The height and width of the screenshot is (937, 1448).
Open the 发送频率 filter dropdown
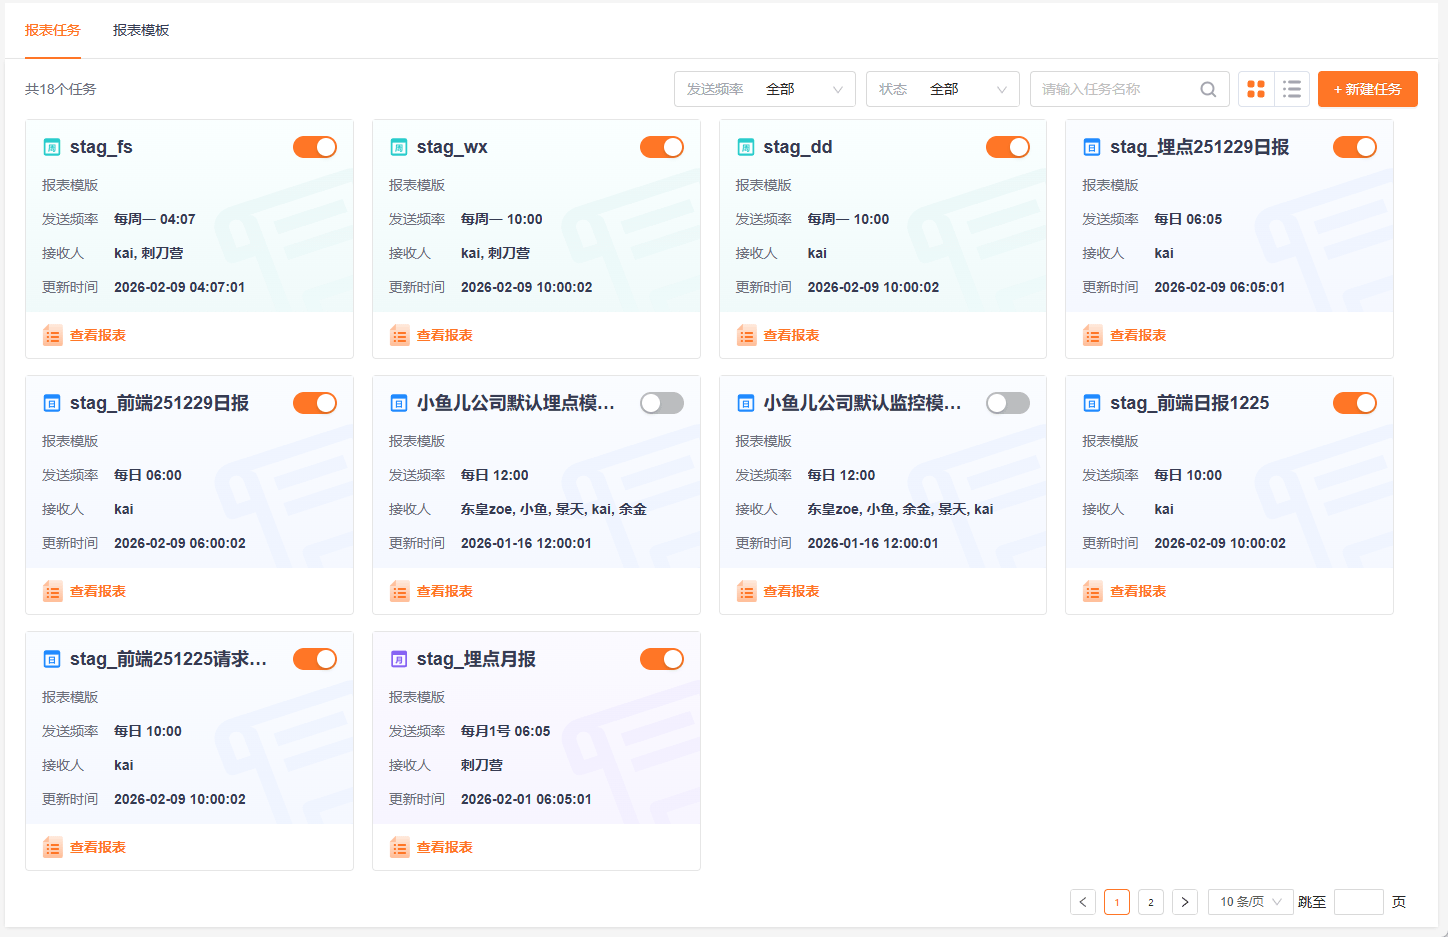765,89
